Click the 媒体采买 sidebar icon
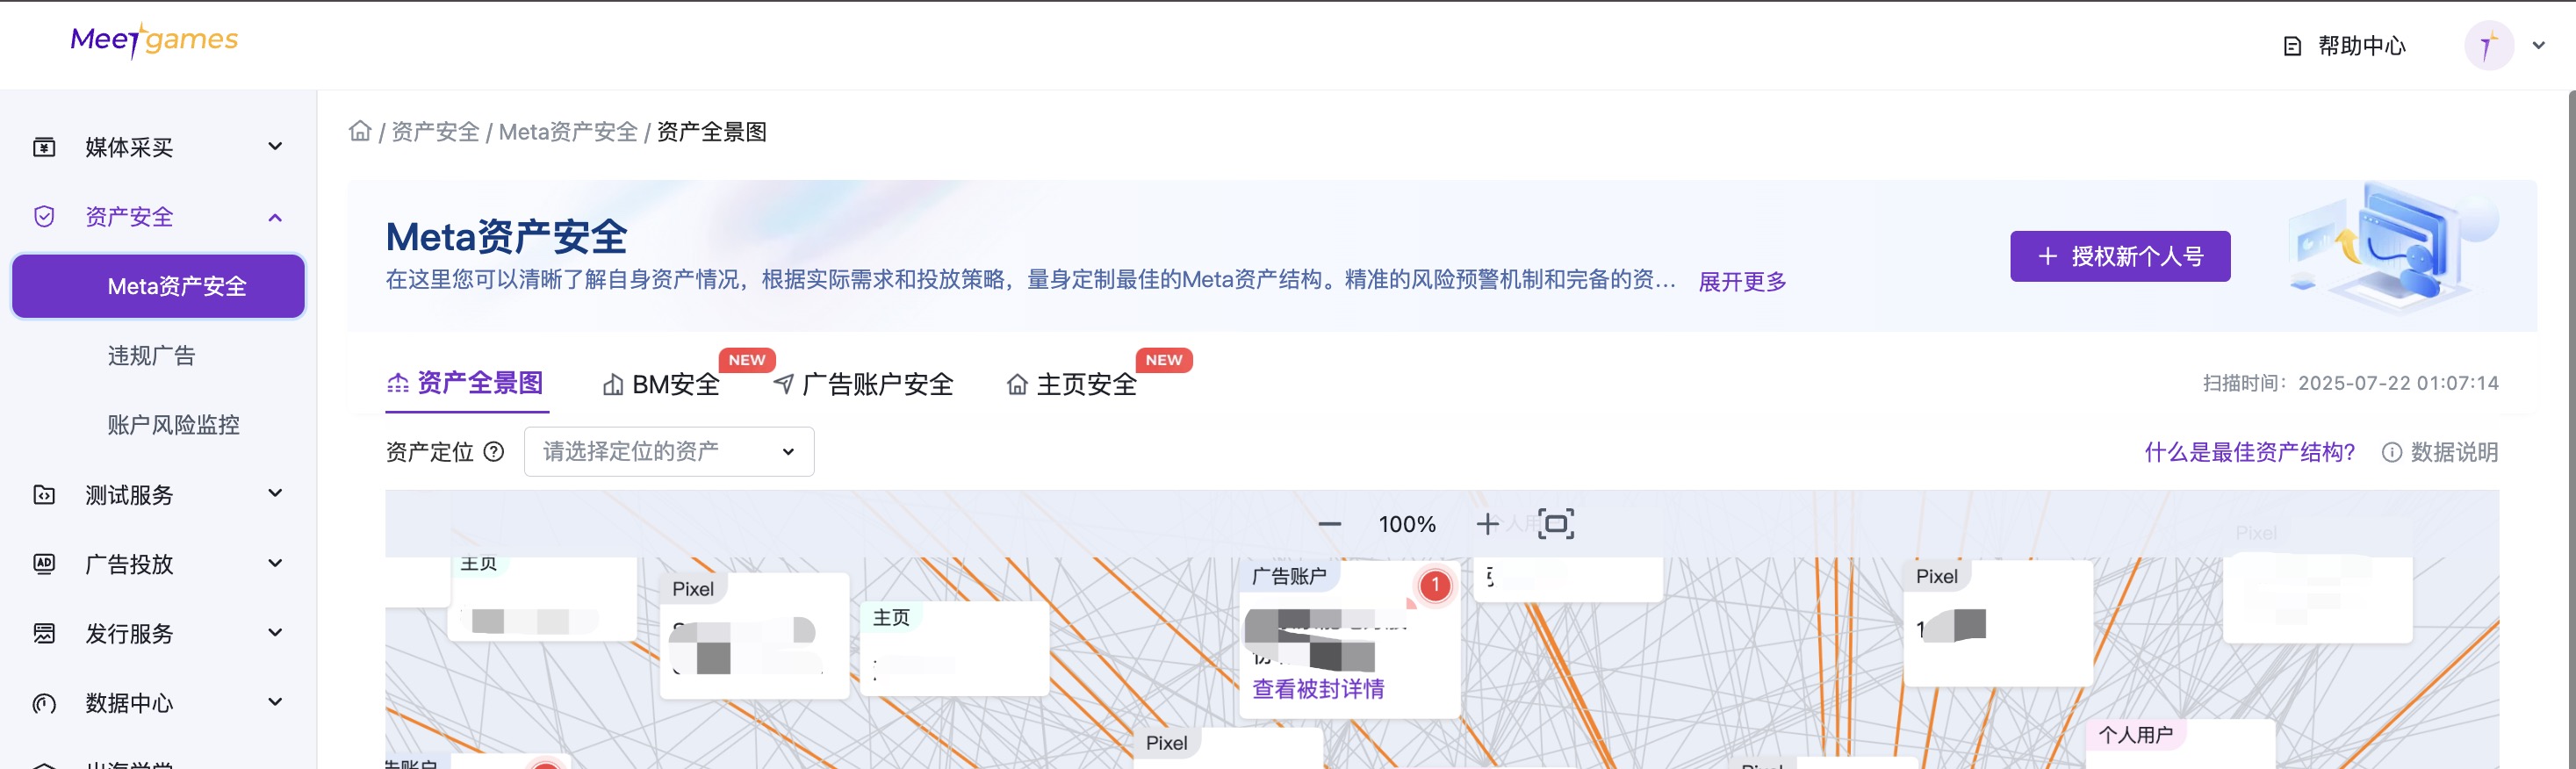 click(44, 147)
